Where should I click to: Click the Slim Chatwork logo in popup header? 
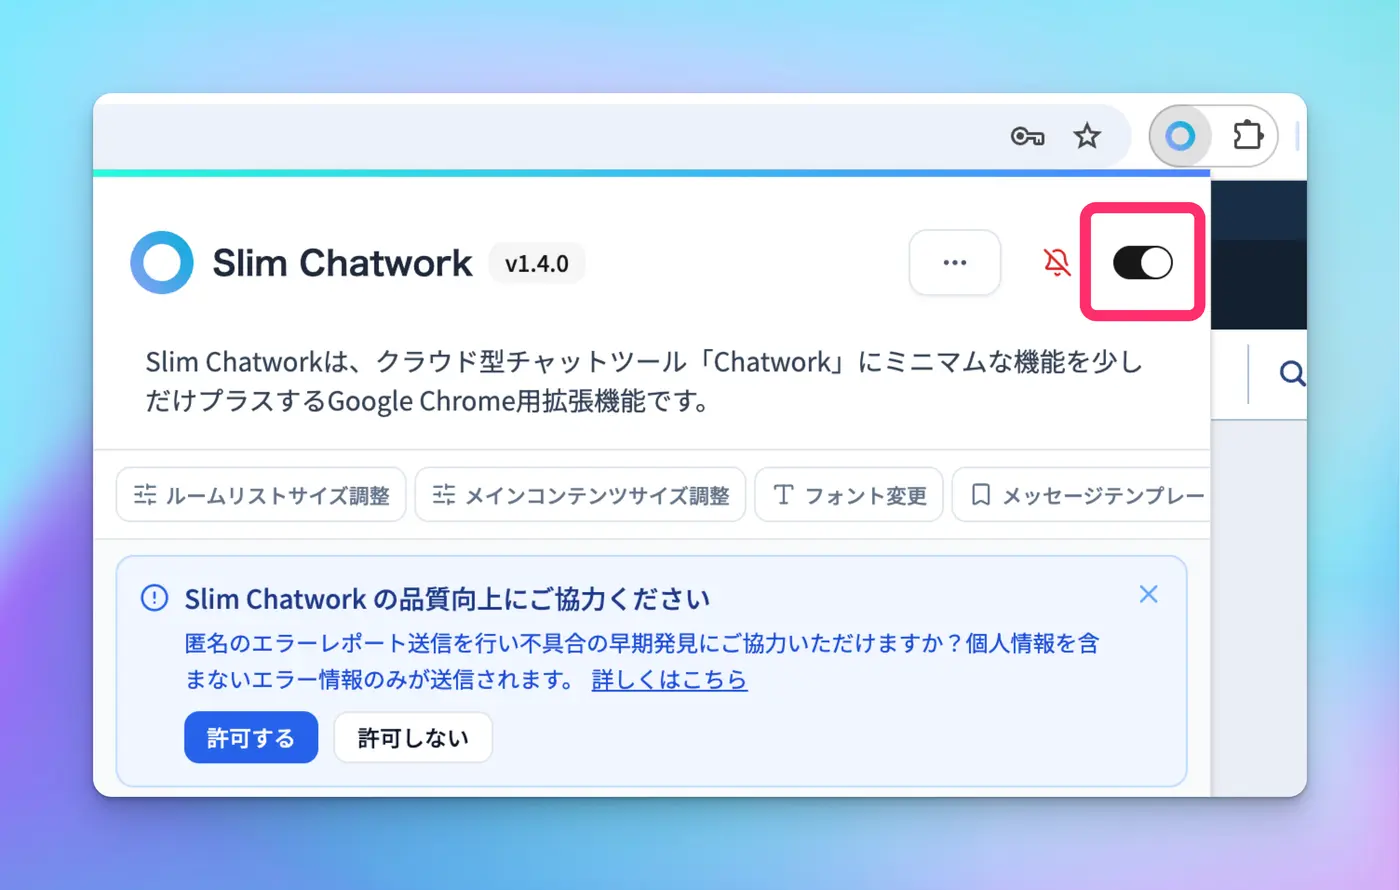point(162,263)
